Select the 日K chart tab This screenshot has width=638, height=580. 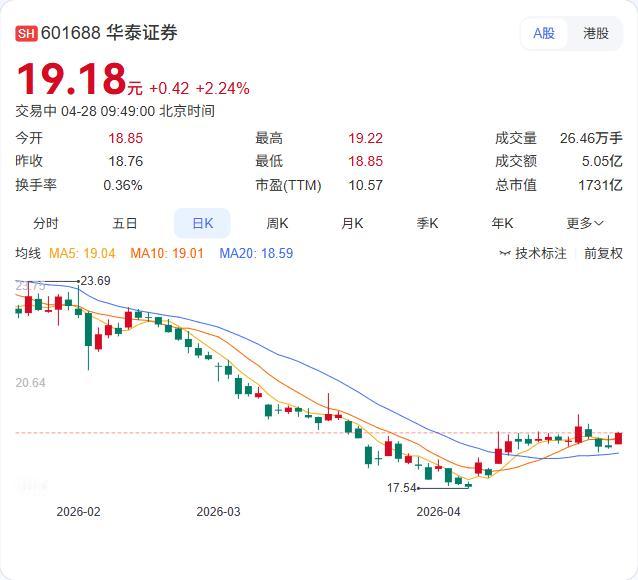(x=202, y=223)
